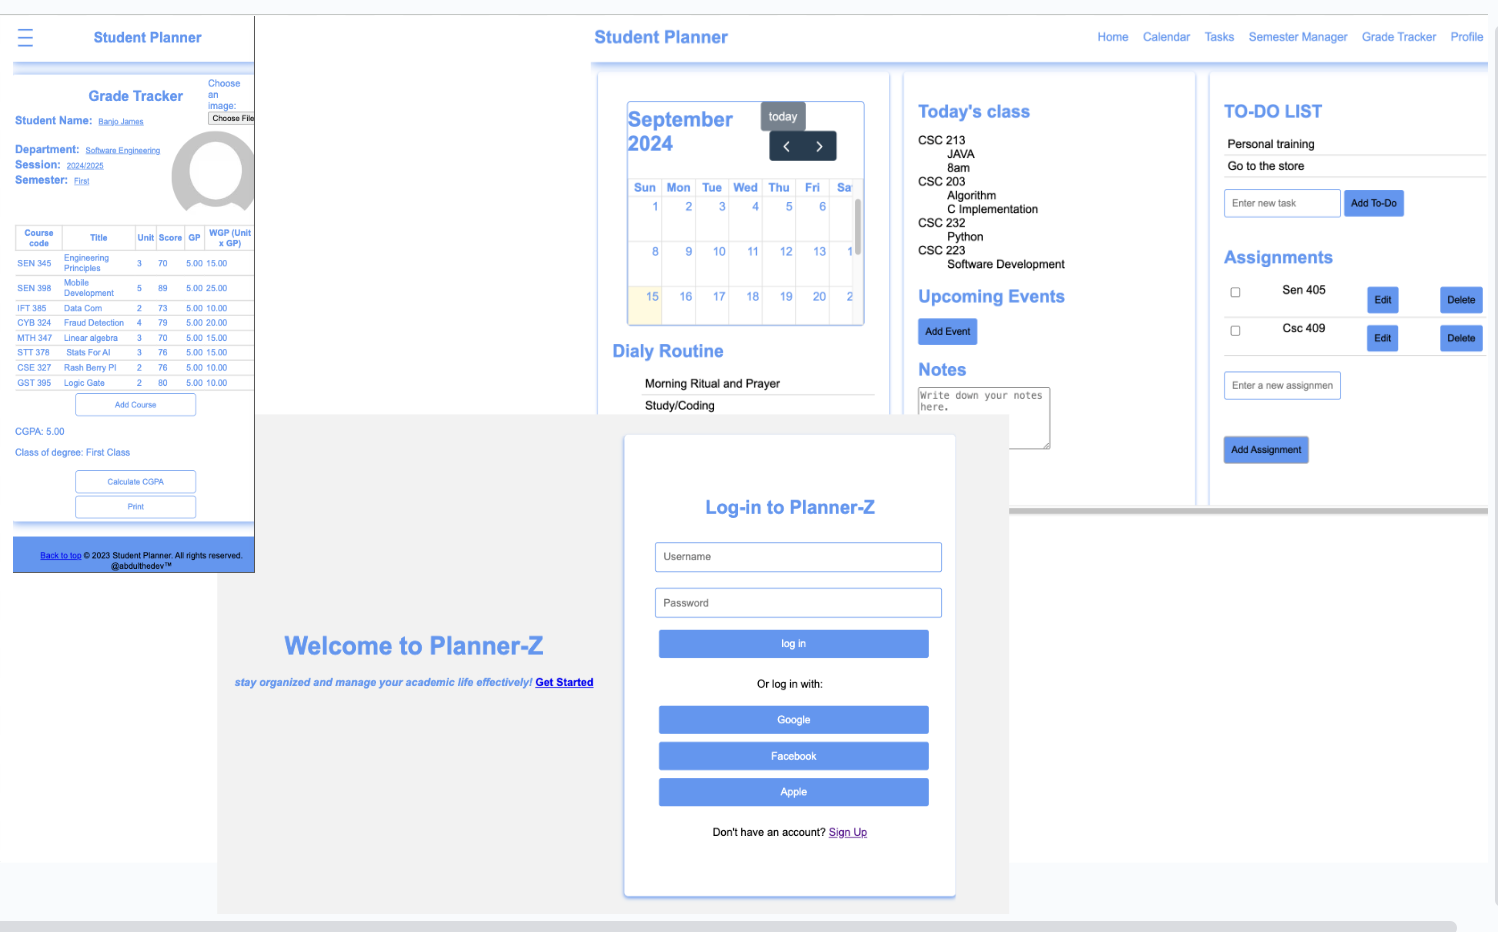Go to next month in calendar
The height and width of the screenshot is (932, 1498).
820,146
